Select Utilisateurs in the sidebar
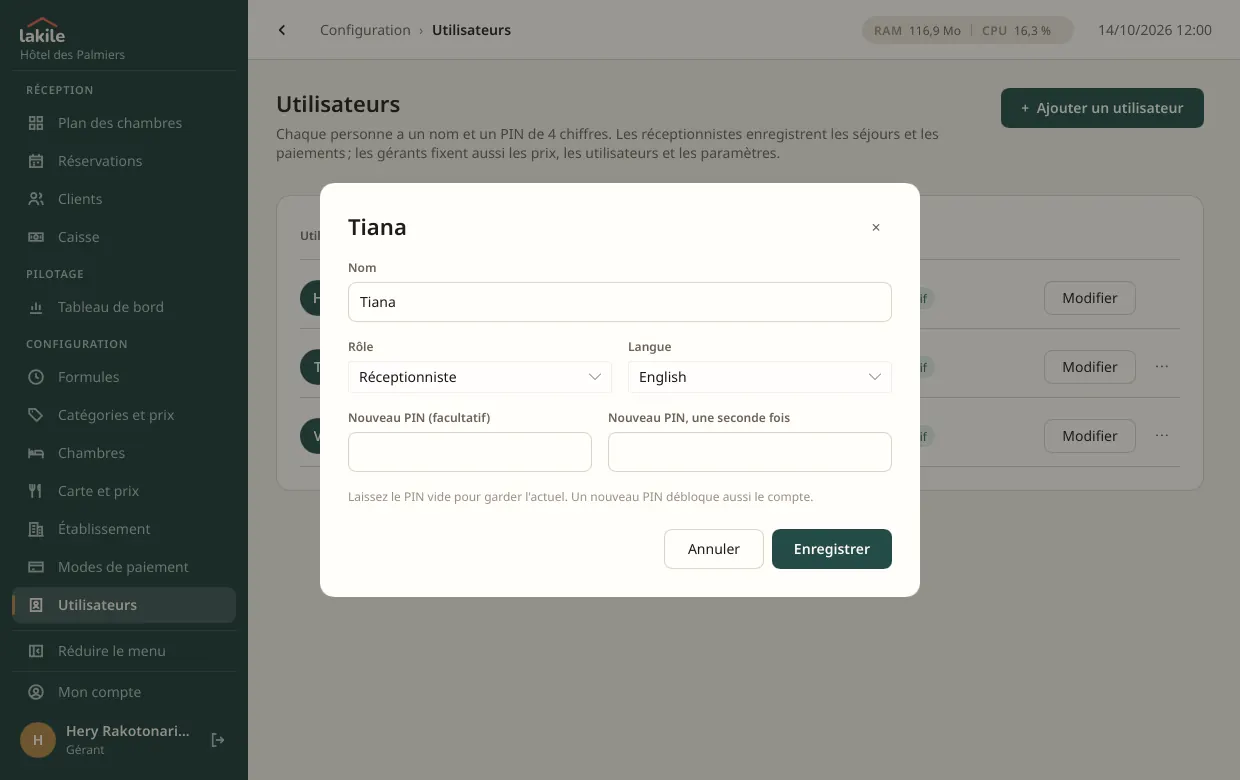Screen dimensions: 1240x780 124,605
